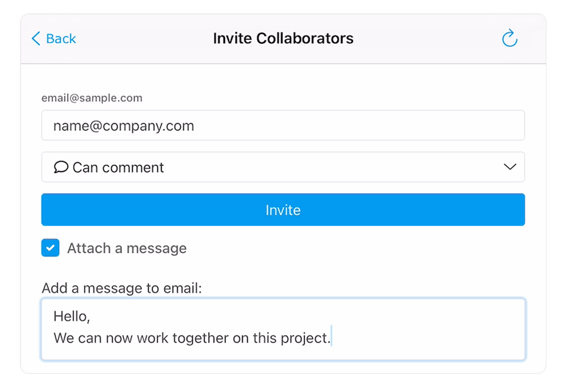
Task: Click the speech bubble comment icon
Action: [x=61, y=167]
